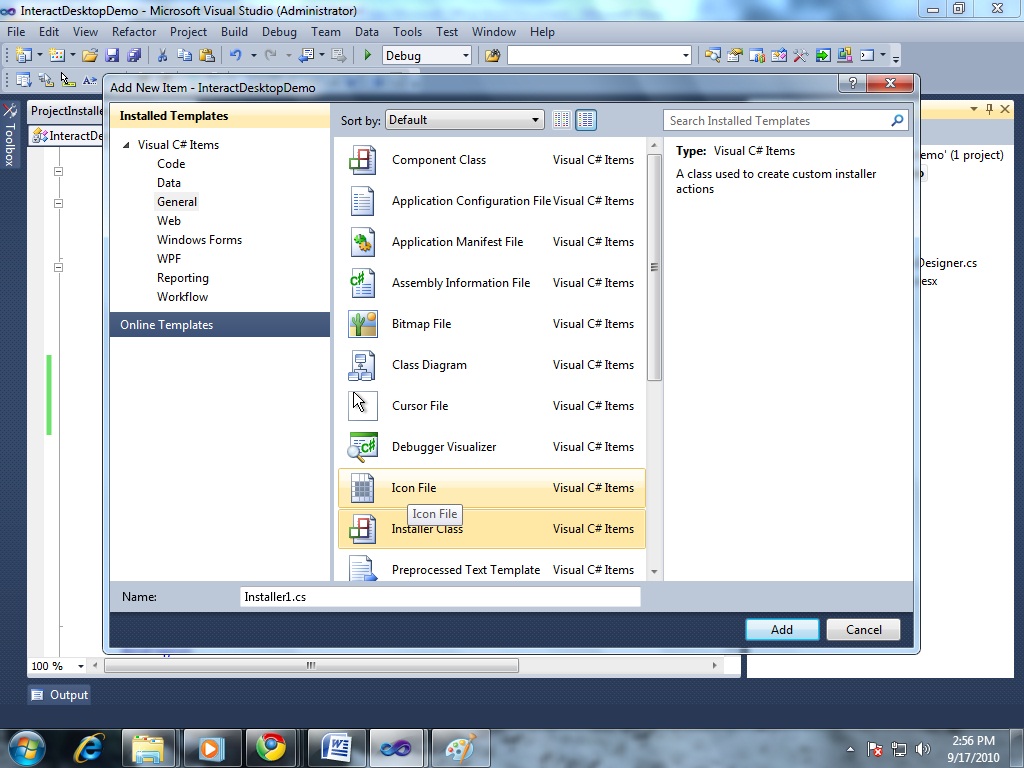Screen dimensions: 1024x768
Task: Select the Component Class template icon
Action: coord(362,160)
